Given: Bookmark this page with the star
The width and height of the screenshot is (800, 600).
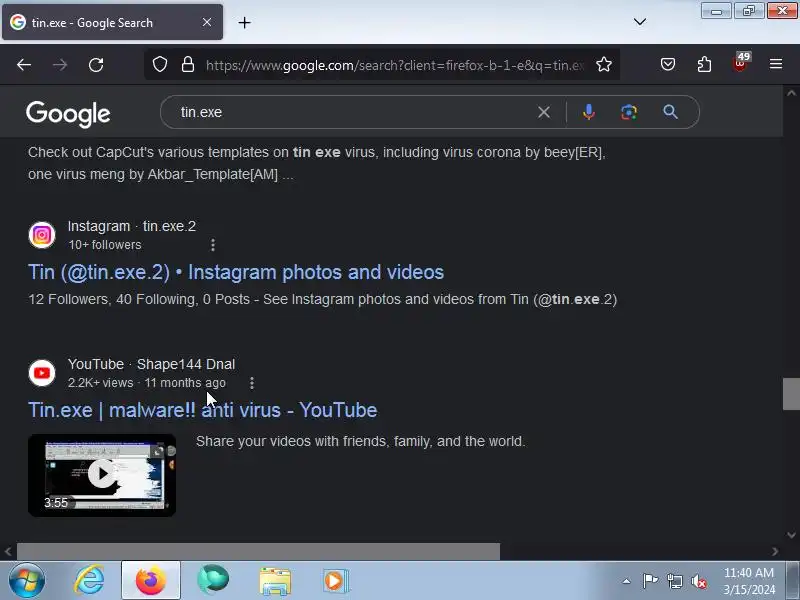Looking at the screenshot, I should 604,65.
